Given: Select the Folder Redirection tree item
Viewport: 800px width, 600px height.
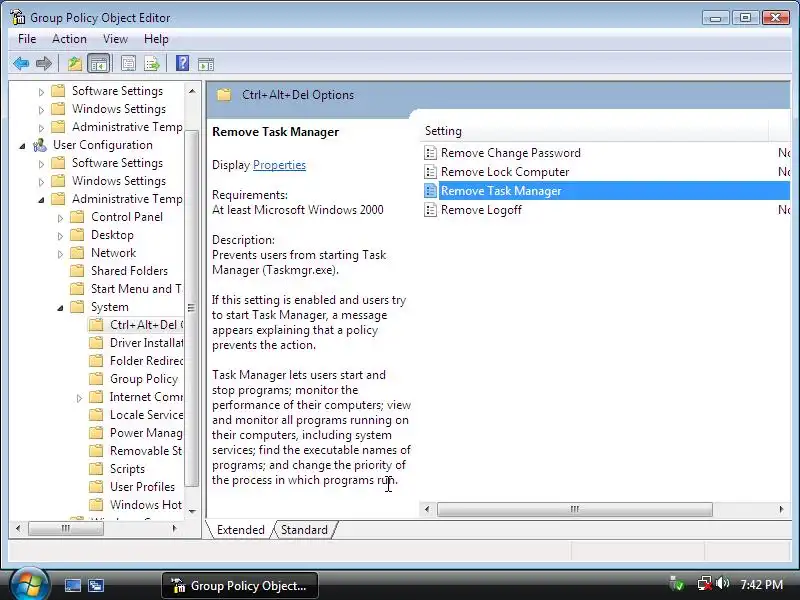Looking at the screenshot, I should (146, 361).
